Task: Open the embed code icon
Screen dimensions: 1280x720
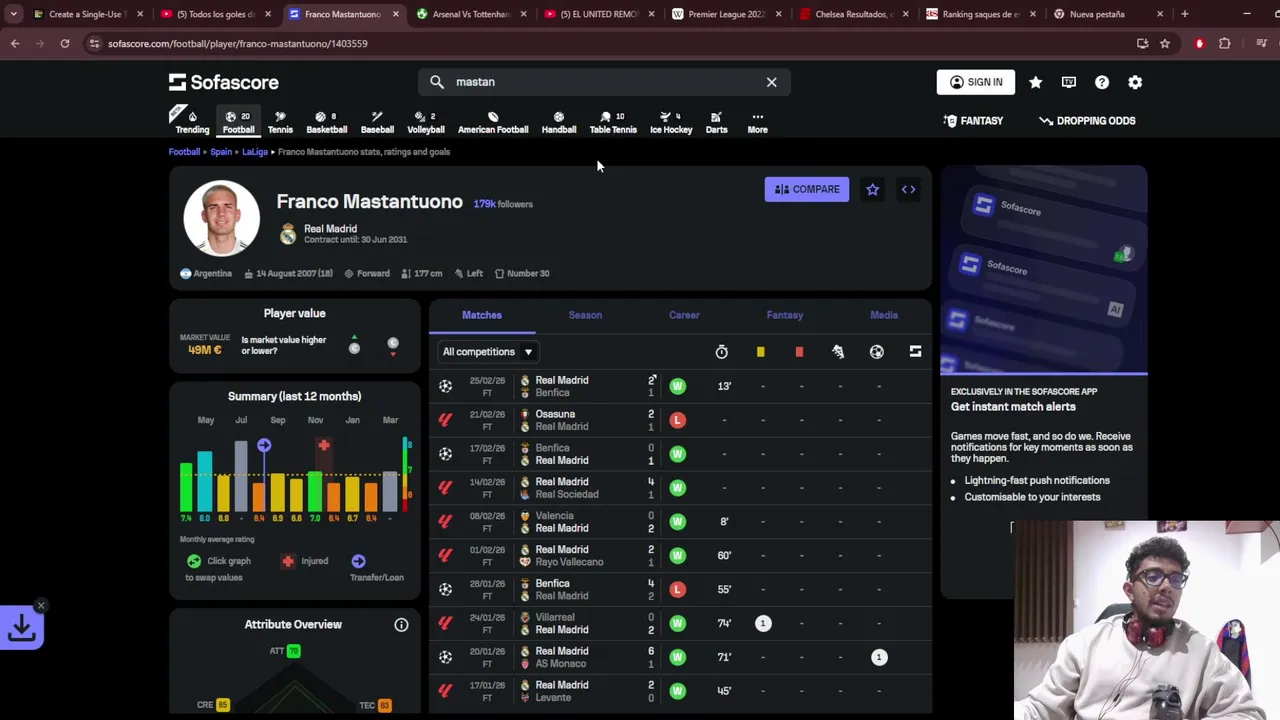Action: [x=908, y=189]
